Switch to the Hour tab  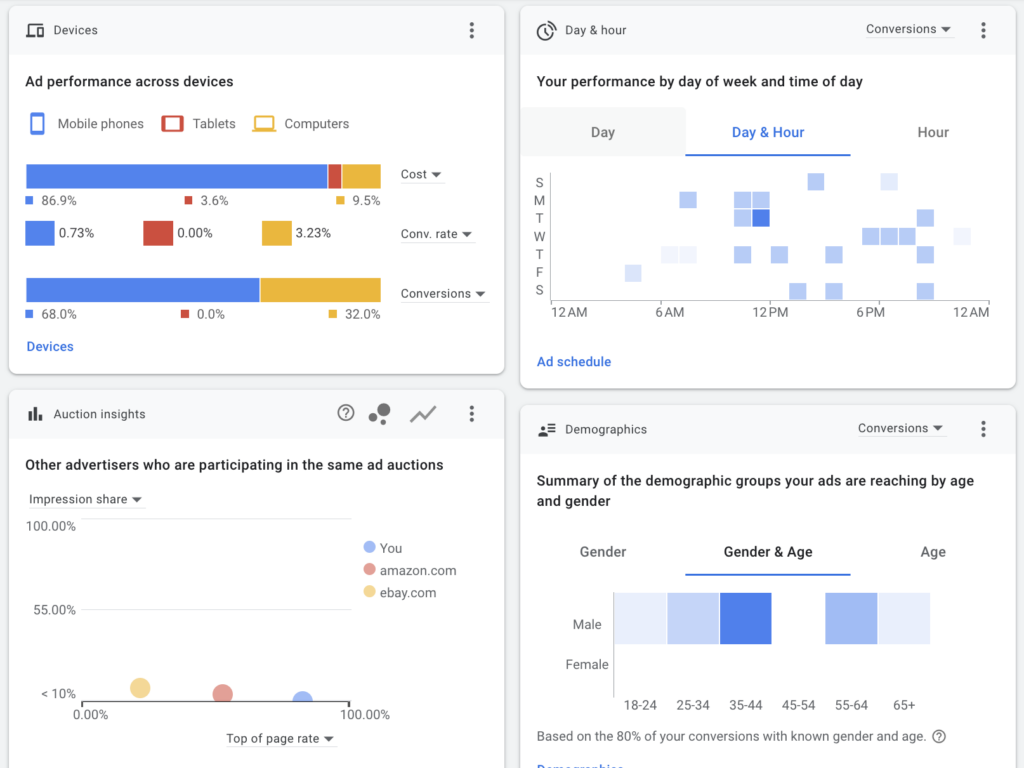click(932, 132)
